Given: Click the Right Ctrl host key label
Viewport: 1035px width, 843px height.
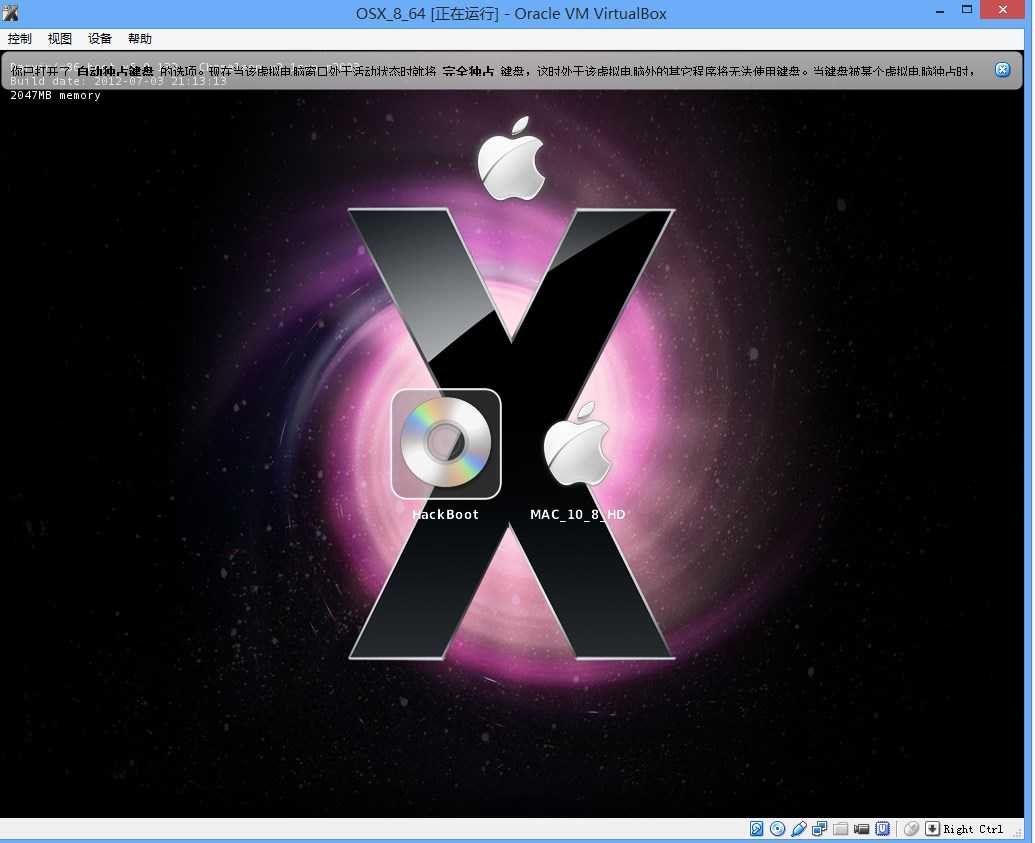Looking at the screenshot, I should coord(973,830).
